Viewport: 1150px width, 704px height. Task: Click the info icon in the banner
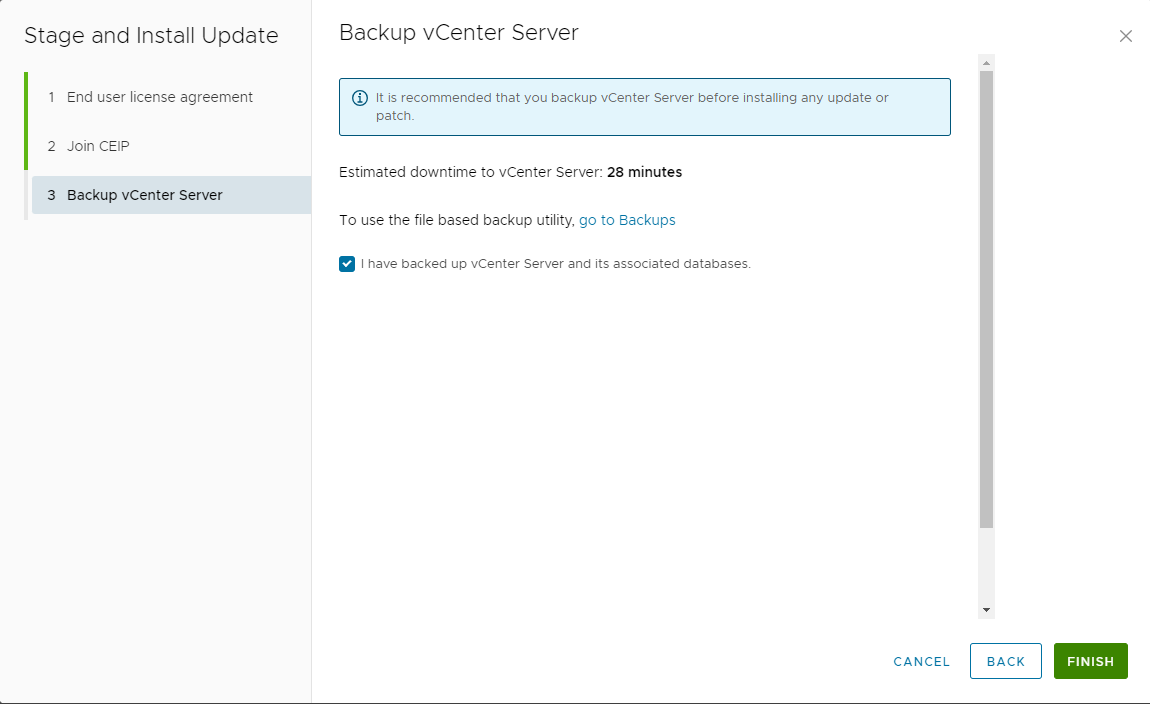pos(360,98)
